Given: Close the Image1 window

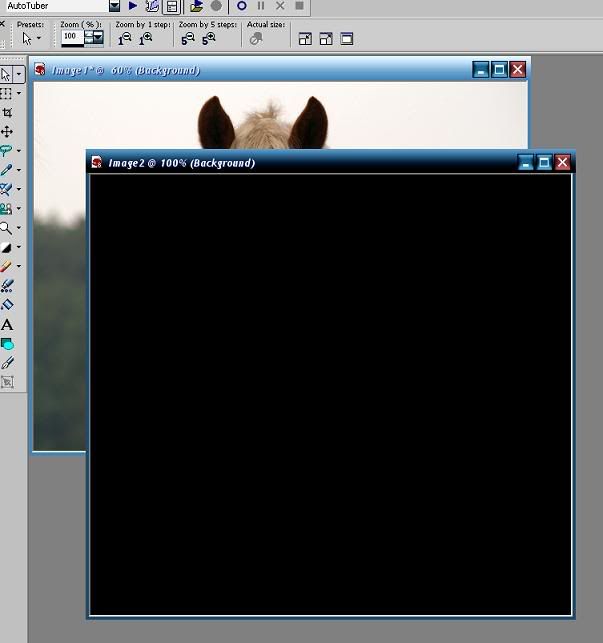Looking at the screenshot, I should (x=518, y=70).
